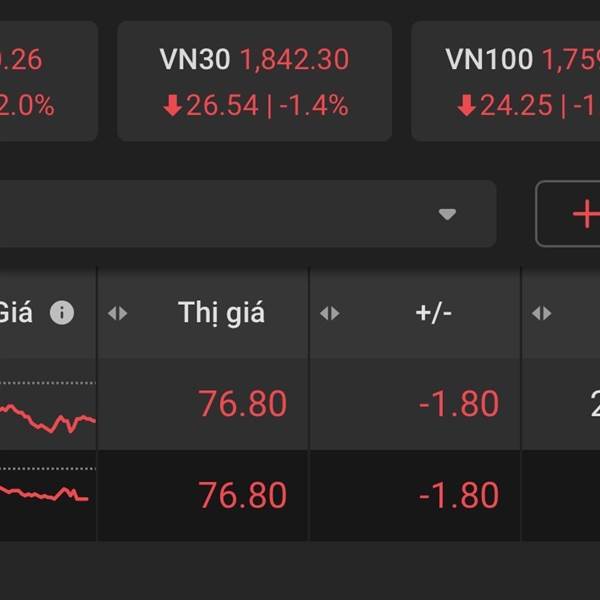Select the +/- column header
This screenshot has width=600, height=600.
point(433,313)
